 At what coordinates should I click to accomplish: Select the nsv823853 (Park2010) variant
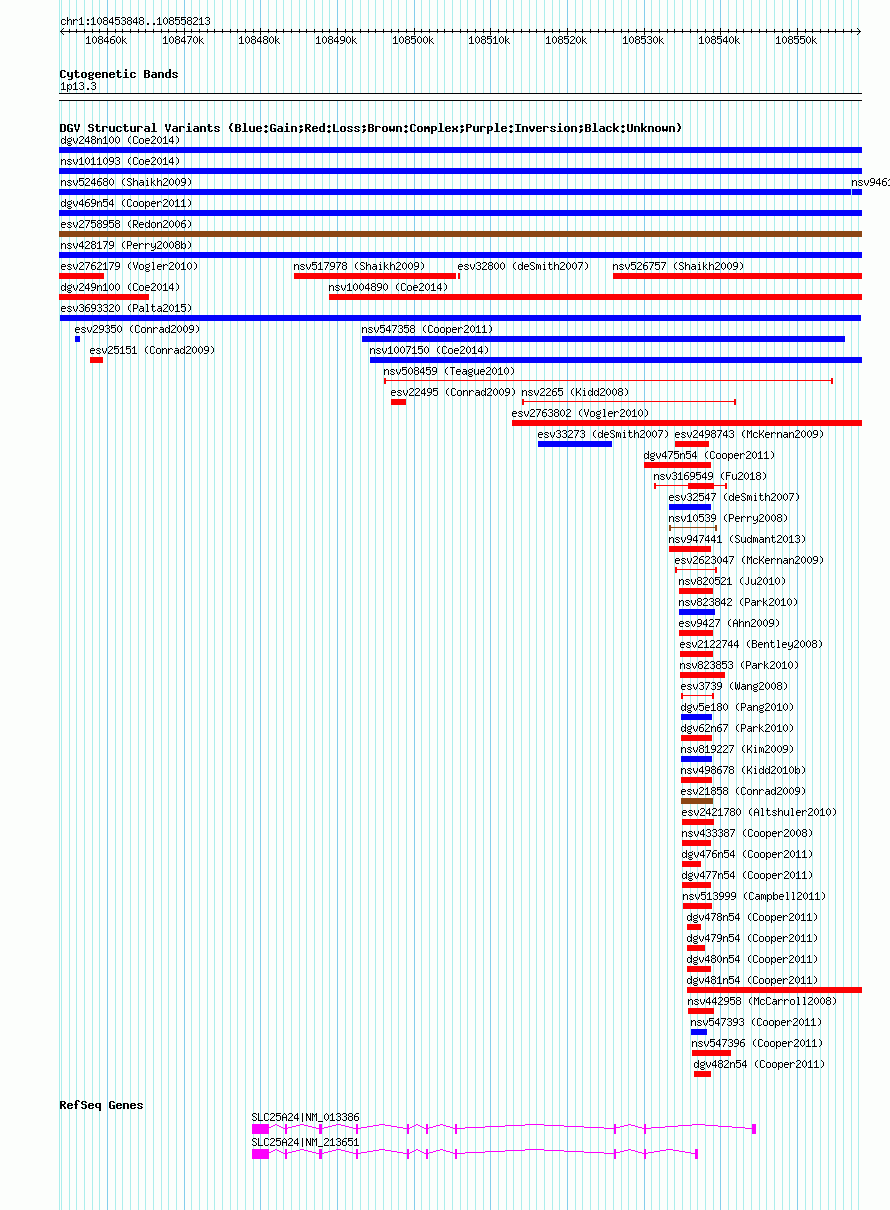click(702, 675)
